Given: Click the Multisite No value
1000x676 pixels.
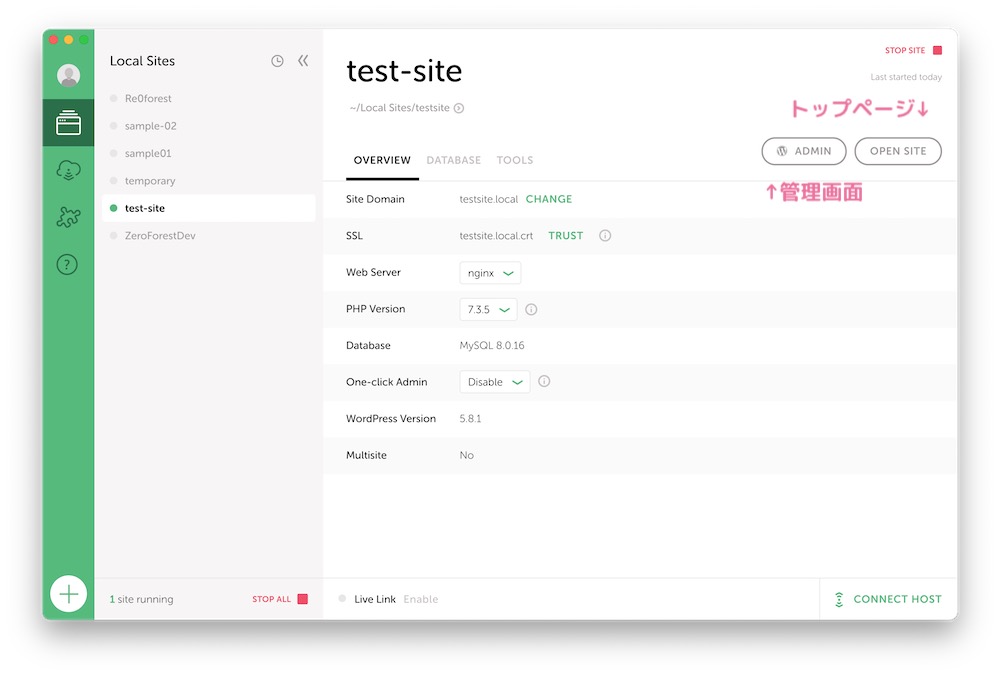Looking at the screenshot, I should coord(466,455).
